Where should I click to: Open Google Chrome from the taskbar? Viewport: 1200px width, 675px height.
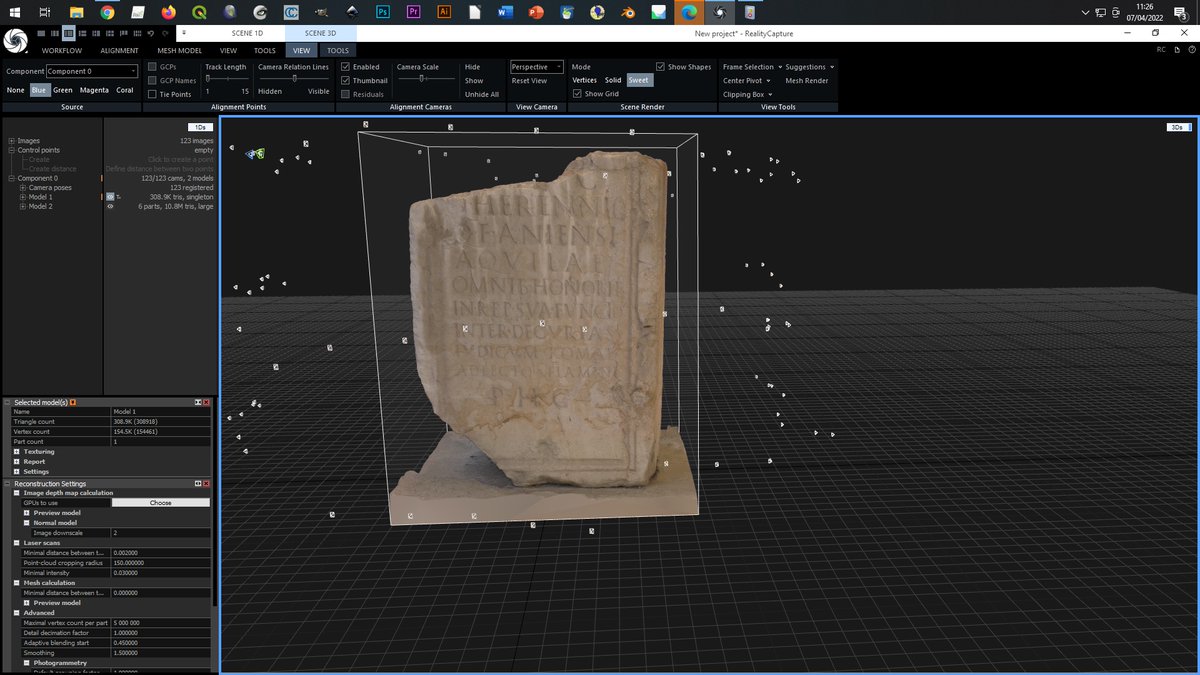pyautogui.click(x=107, y=12)
